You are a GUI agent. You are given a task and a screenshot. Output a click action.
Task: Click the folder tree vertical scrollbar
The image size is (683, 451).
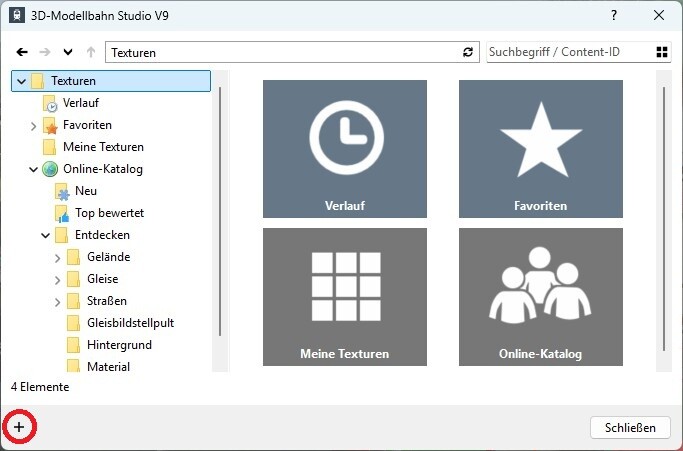pos(220,211)
